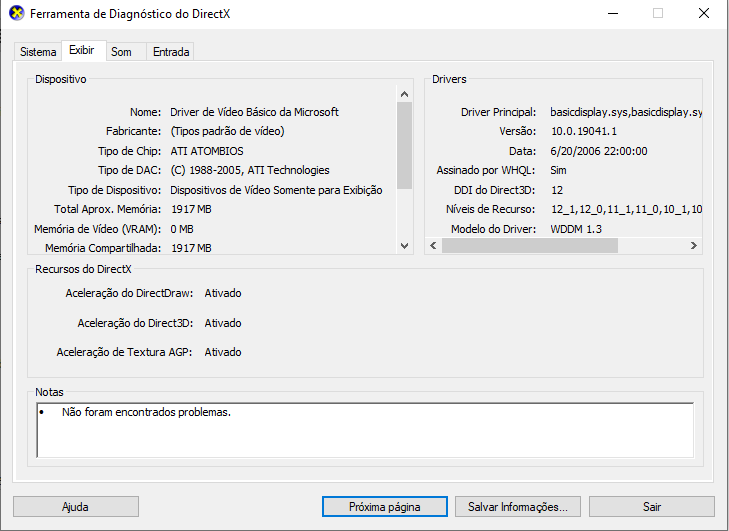Click the Memória de Vídeo '0 MB' value

(x=182, y=229)
